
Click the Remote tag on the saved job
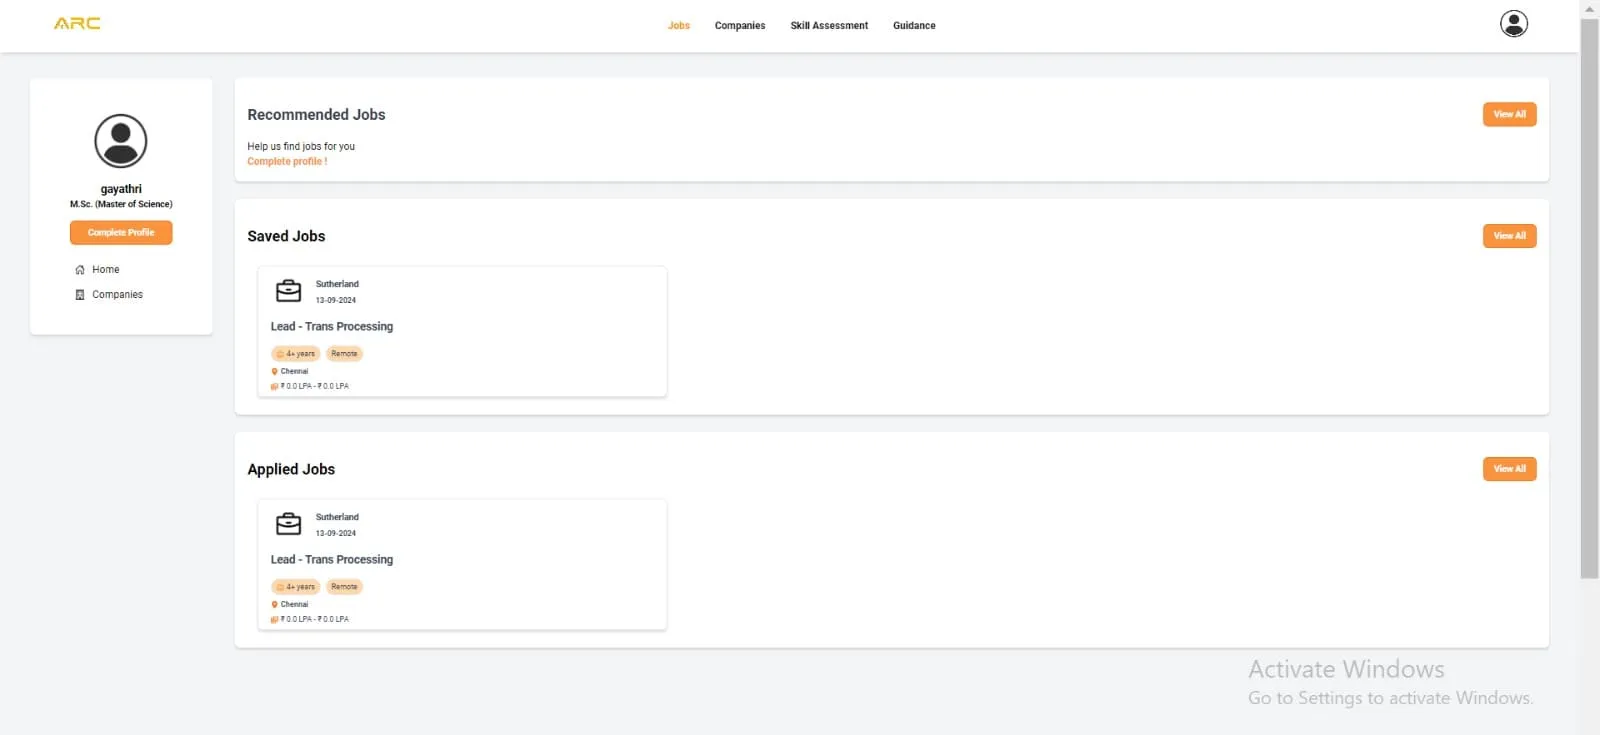[x=344, y=354]
